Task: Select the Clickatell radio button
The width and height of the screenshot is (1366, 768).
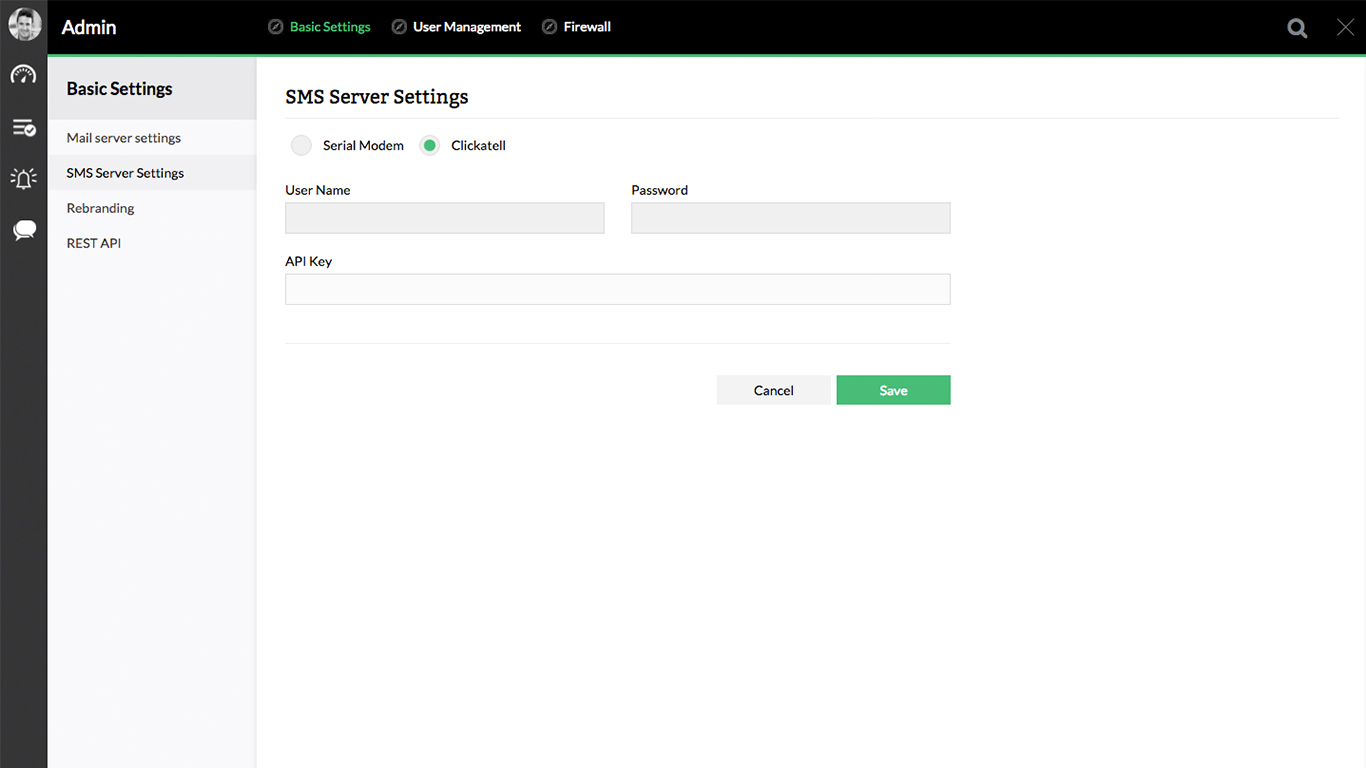Action: point(429,145)
